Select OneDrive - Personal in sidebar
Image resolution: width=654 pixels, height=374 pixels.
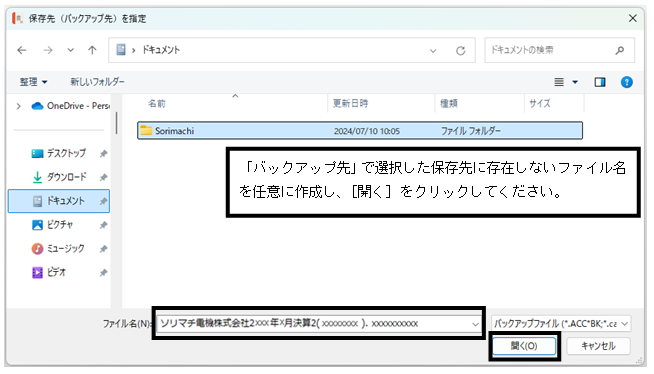[x=70, y=106]
